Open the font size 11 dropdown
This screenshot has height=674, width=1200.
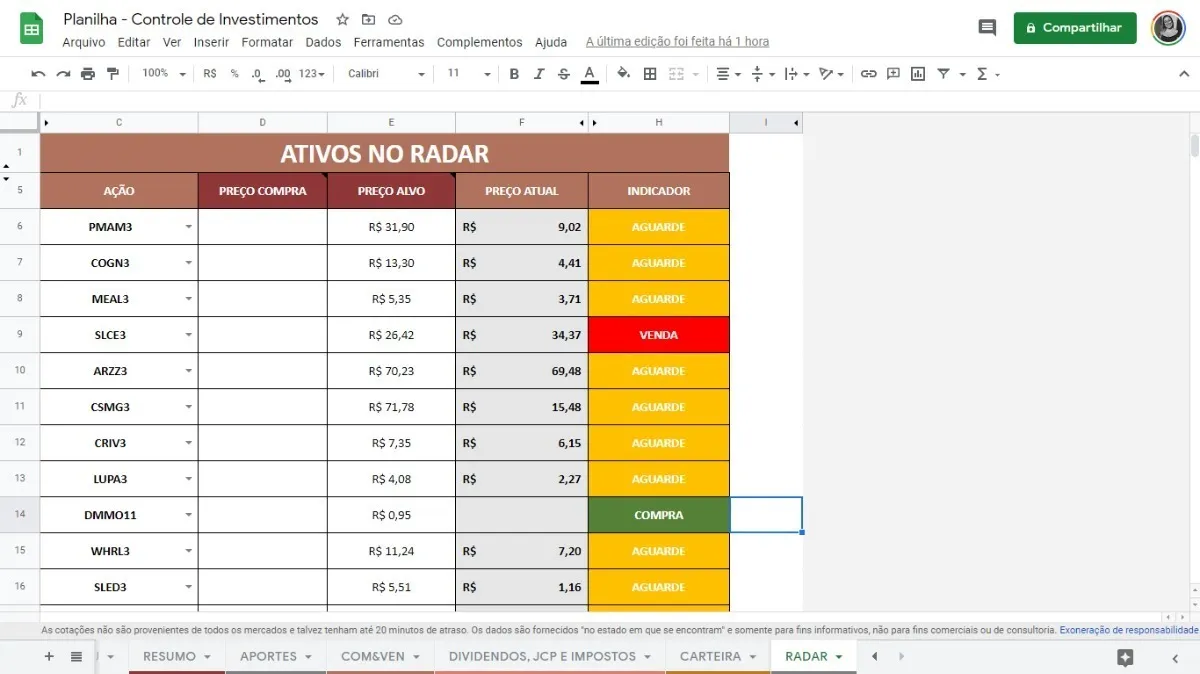coord(469,74)
